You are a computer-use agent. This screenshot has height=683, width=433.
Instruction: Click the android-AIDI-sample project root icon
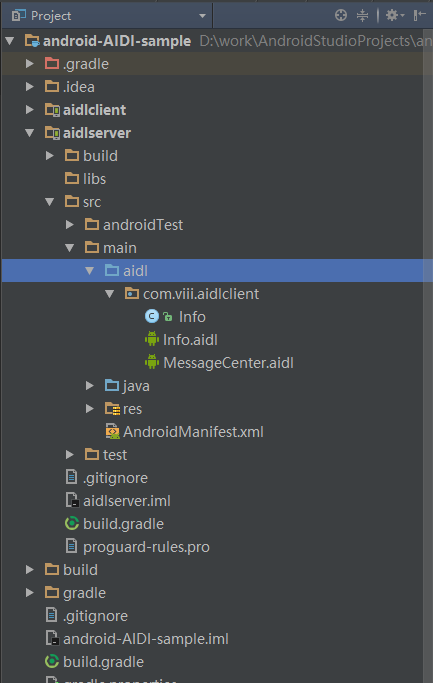(x=32, y=41)
